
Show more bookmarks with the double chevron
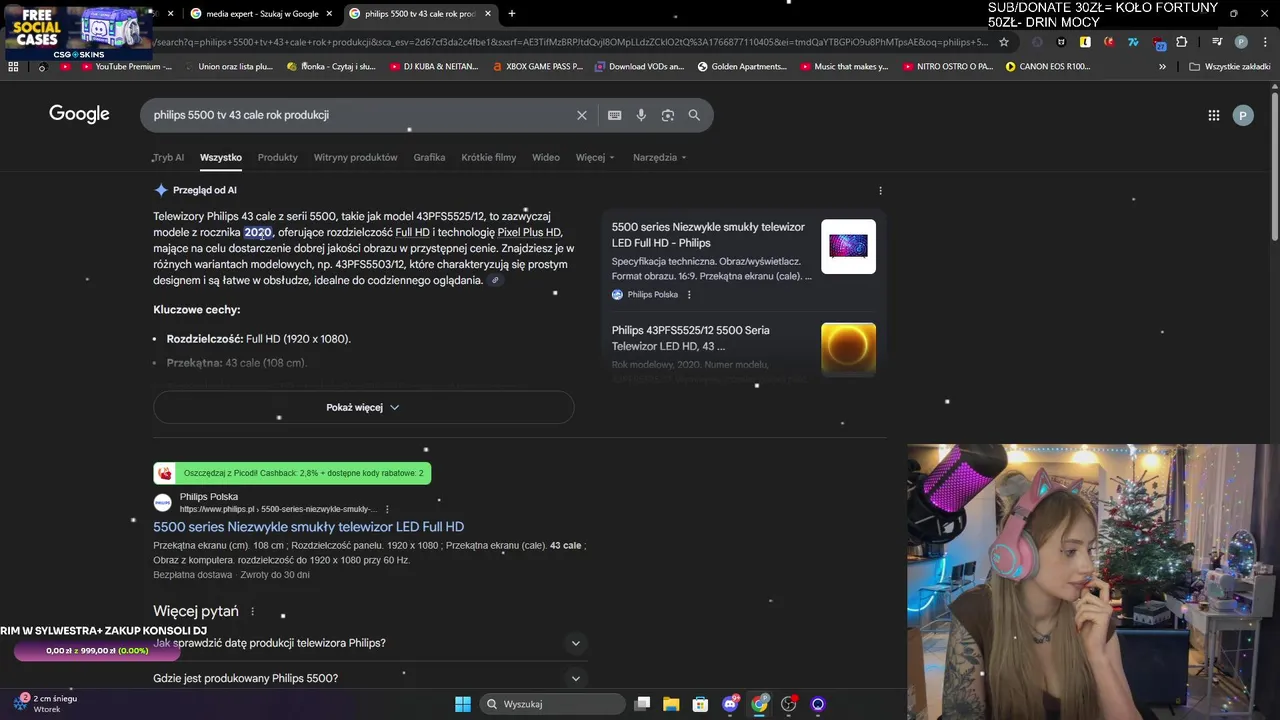point(1162,67)
